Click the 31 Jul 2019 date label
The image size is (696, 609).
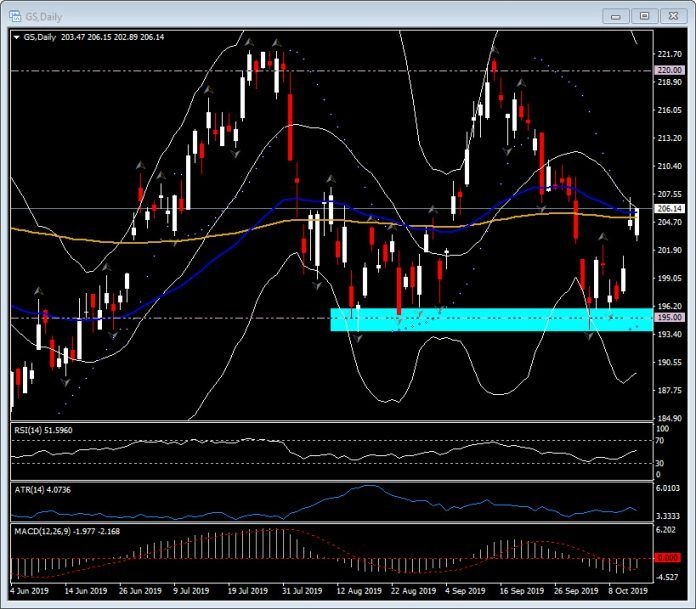tap(302, 591)
